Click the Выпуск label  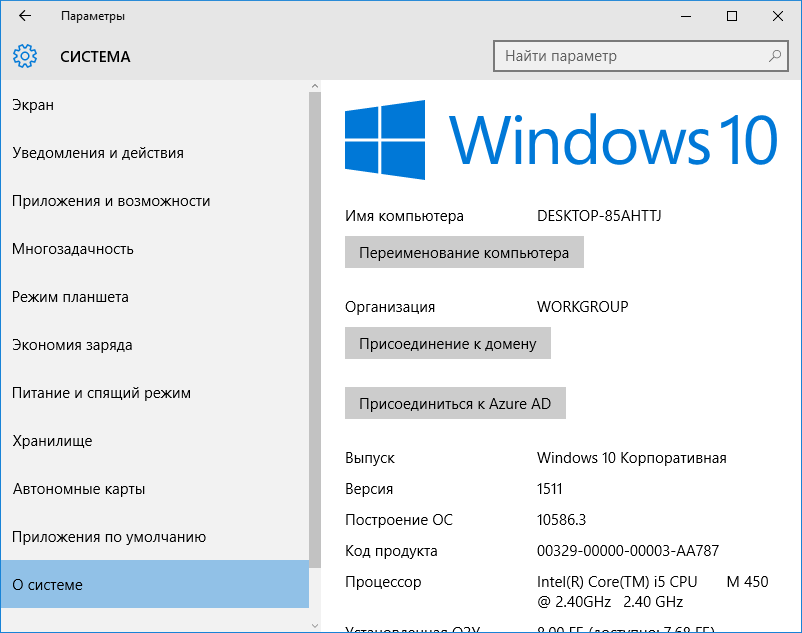pyautogui.click(x=370, y=458)
